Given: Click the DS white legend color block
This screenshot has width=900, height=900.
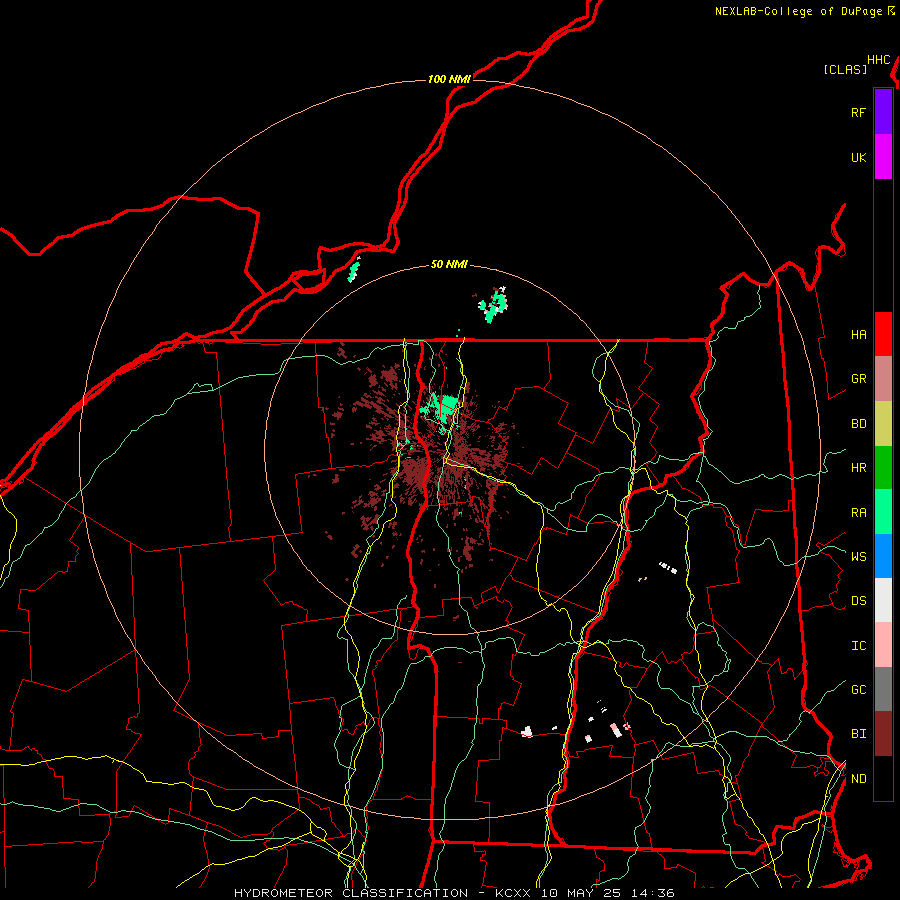Looking at the screenshot, I should click(883, 600).
